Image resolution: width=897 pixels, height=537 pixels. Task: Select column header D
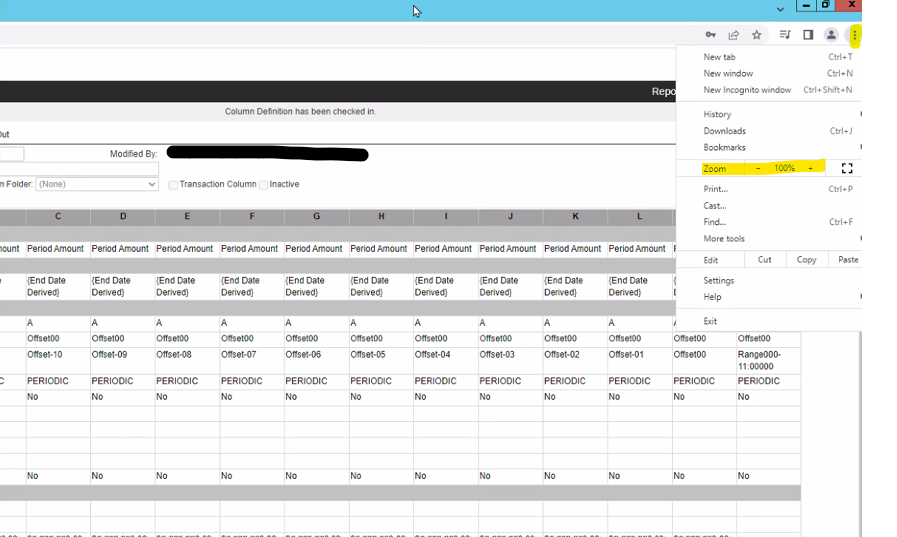(122, 217)
